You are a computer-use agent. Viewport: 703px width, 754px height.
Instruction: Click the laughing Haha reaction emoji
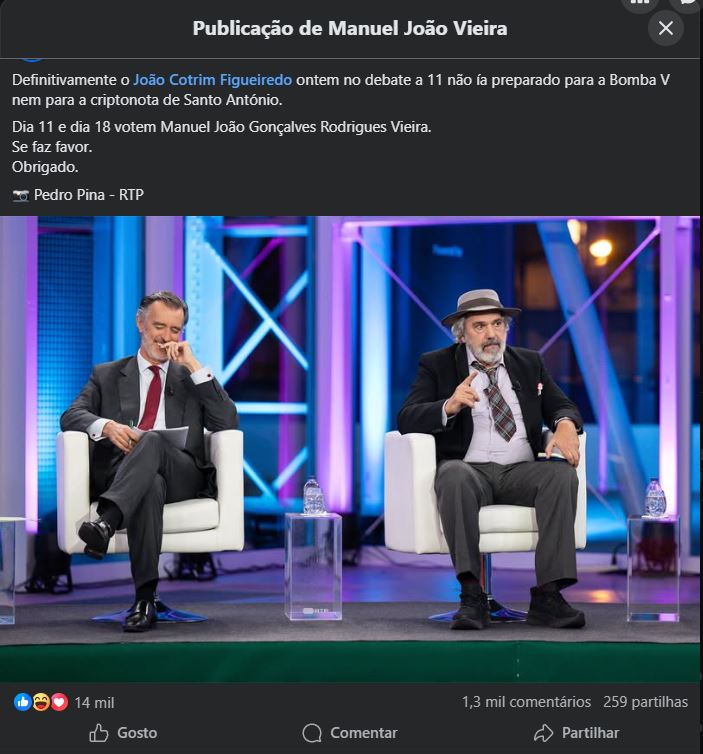tap(41, 702)
